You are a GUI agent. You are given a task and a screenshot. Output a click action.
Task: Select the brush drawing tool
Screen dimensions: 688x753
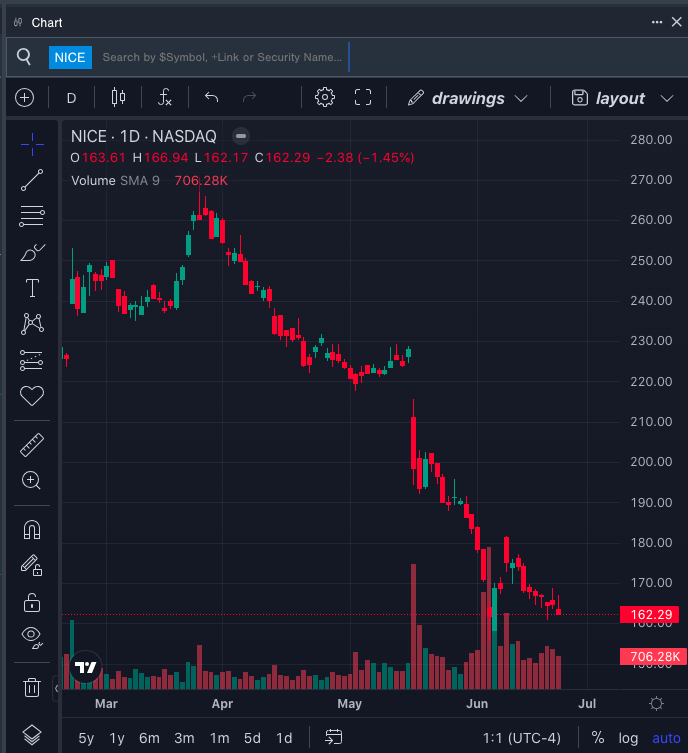[32, 253]
